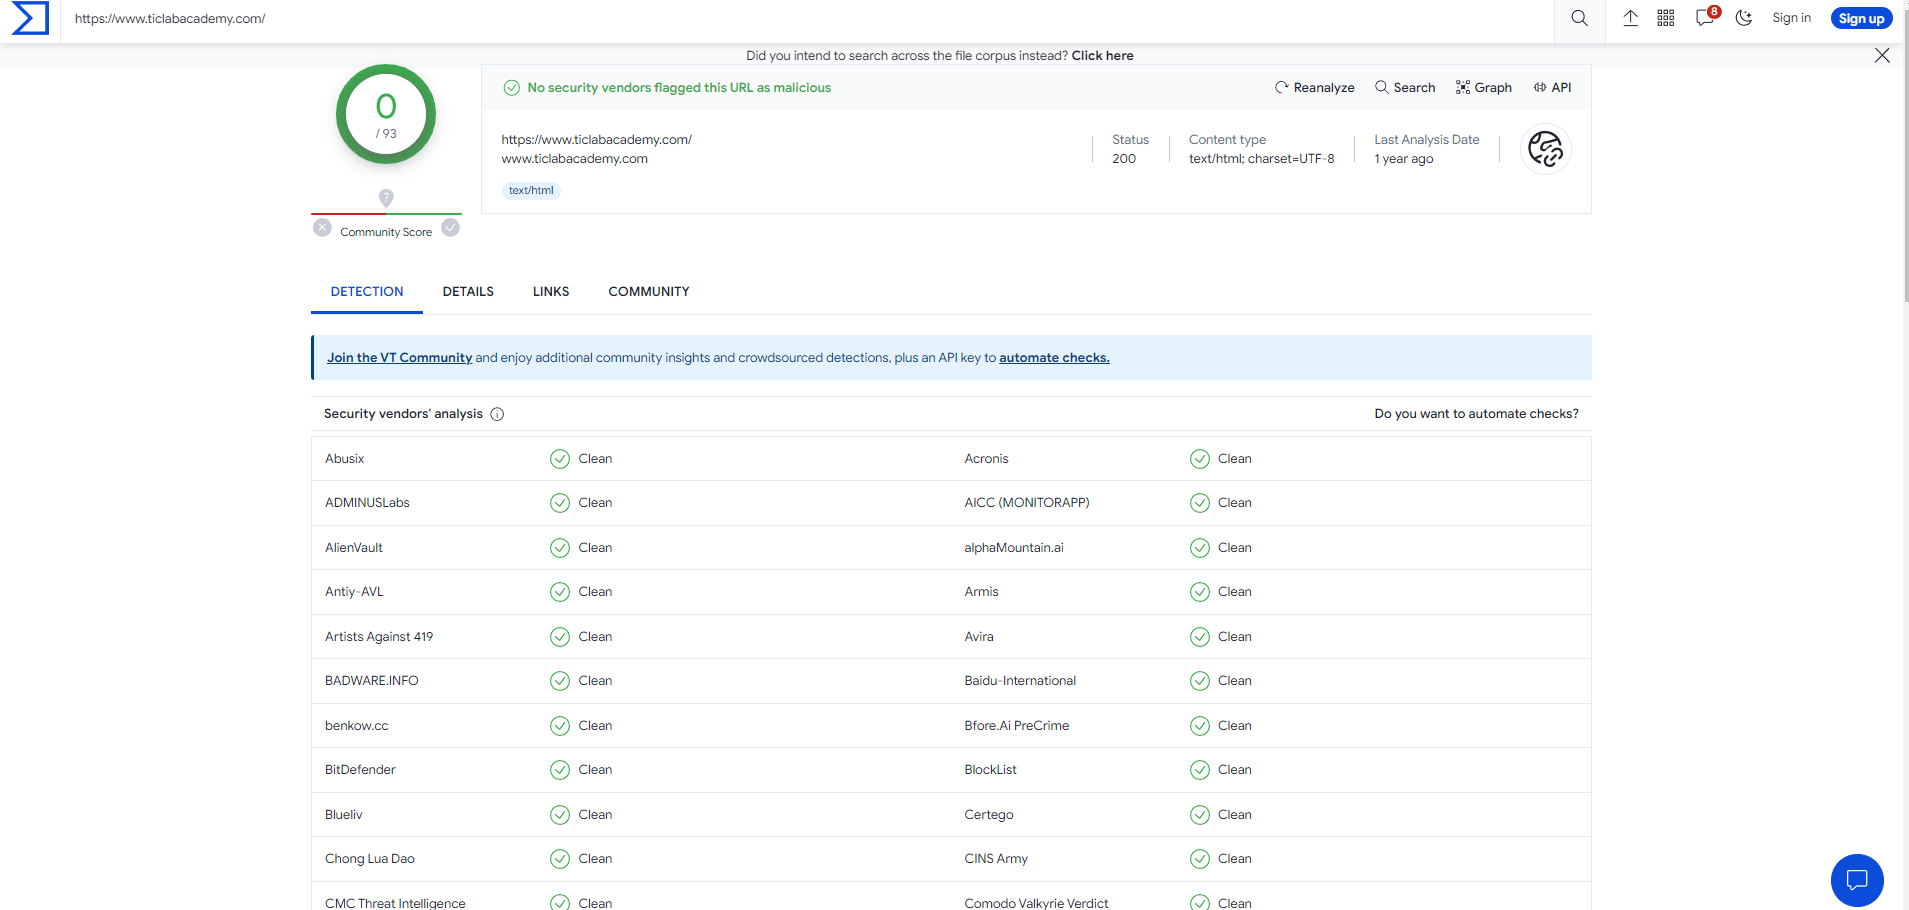Click 'https://www.ticlabacademy.com/' URL in summary
1909x910 pixels.
coord(596,140)
